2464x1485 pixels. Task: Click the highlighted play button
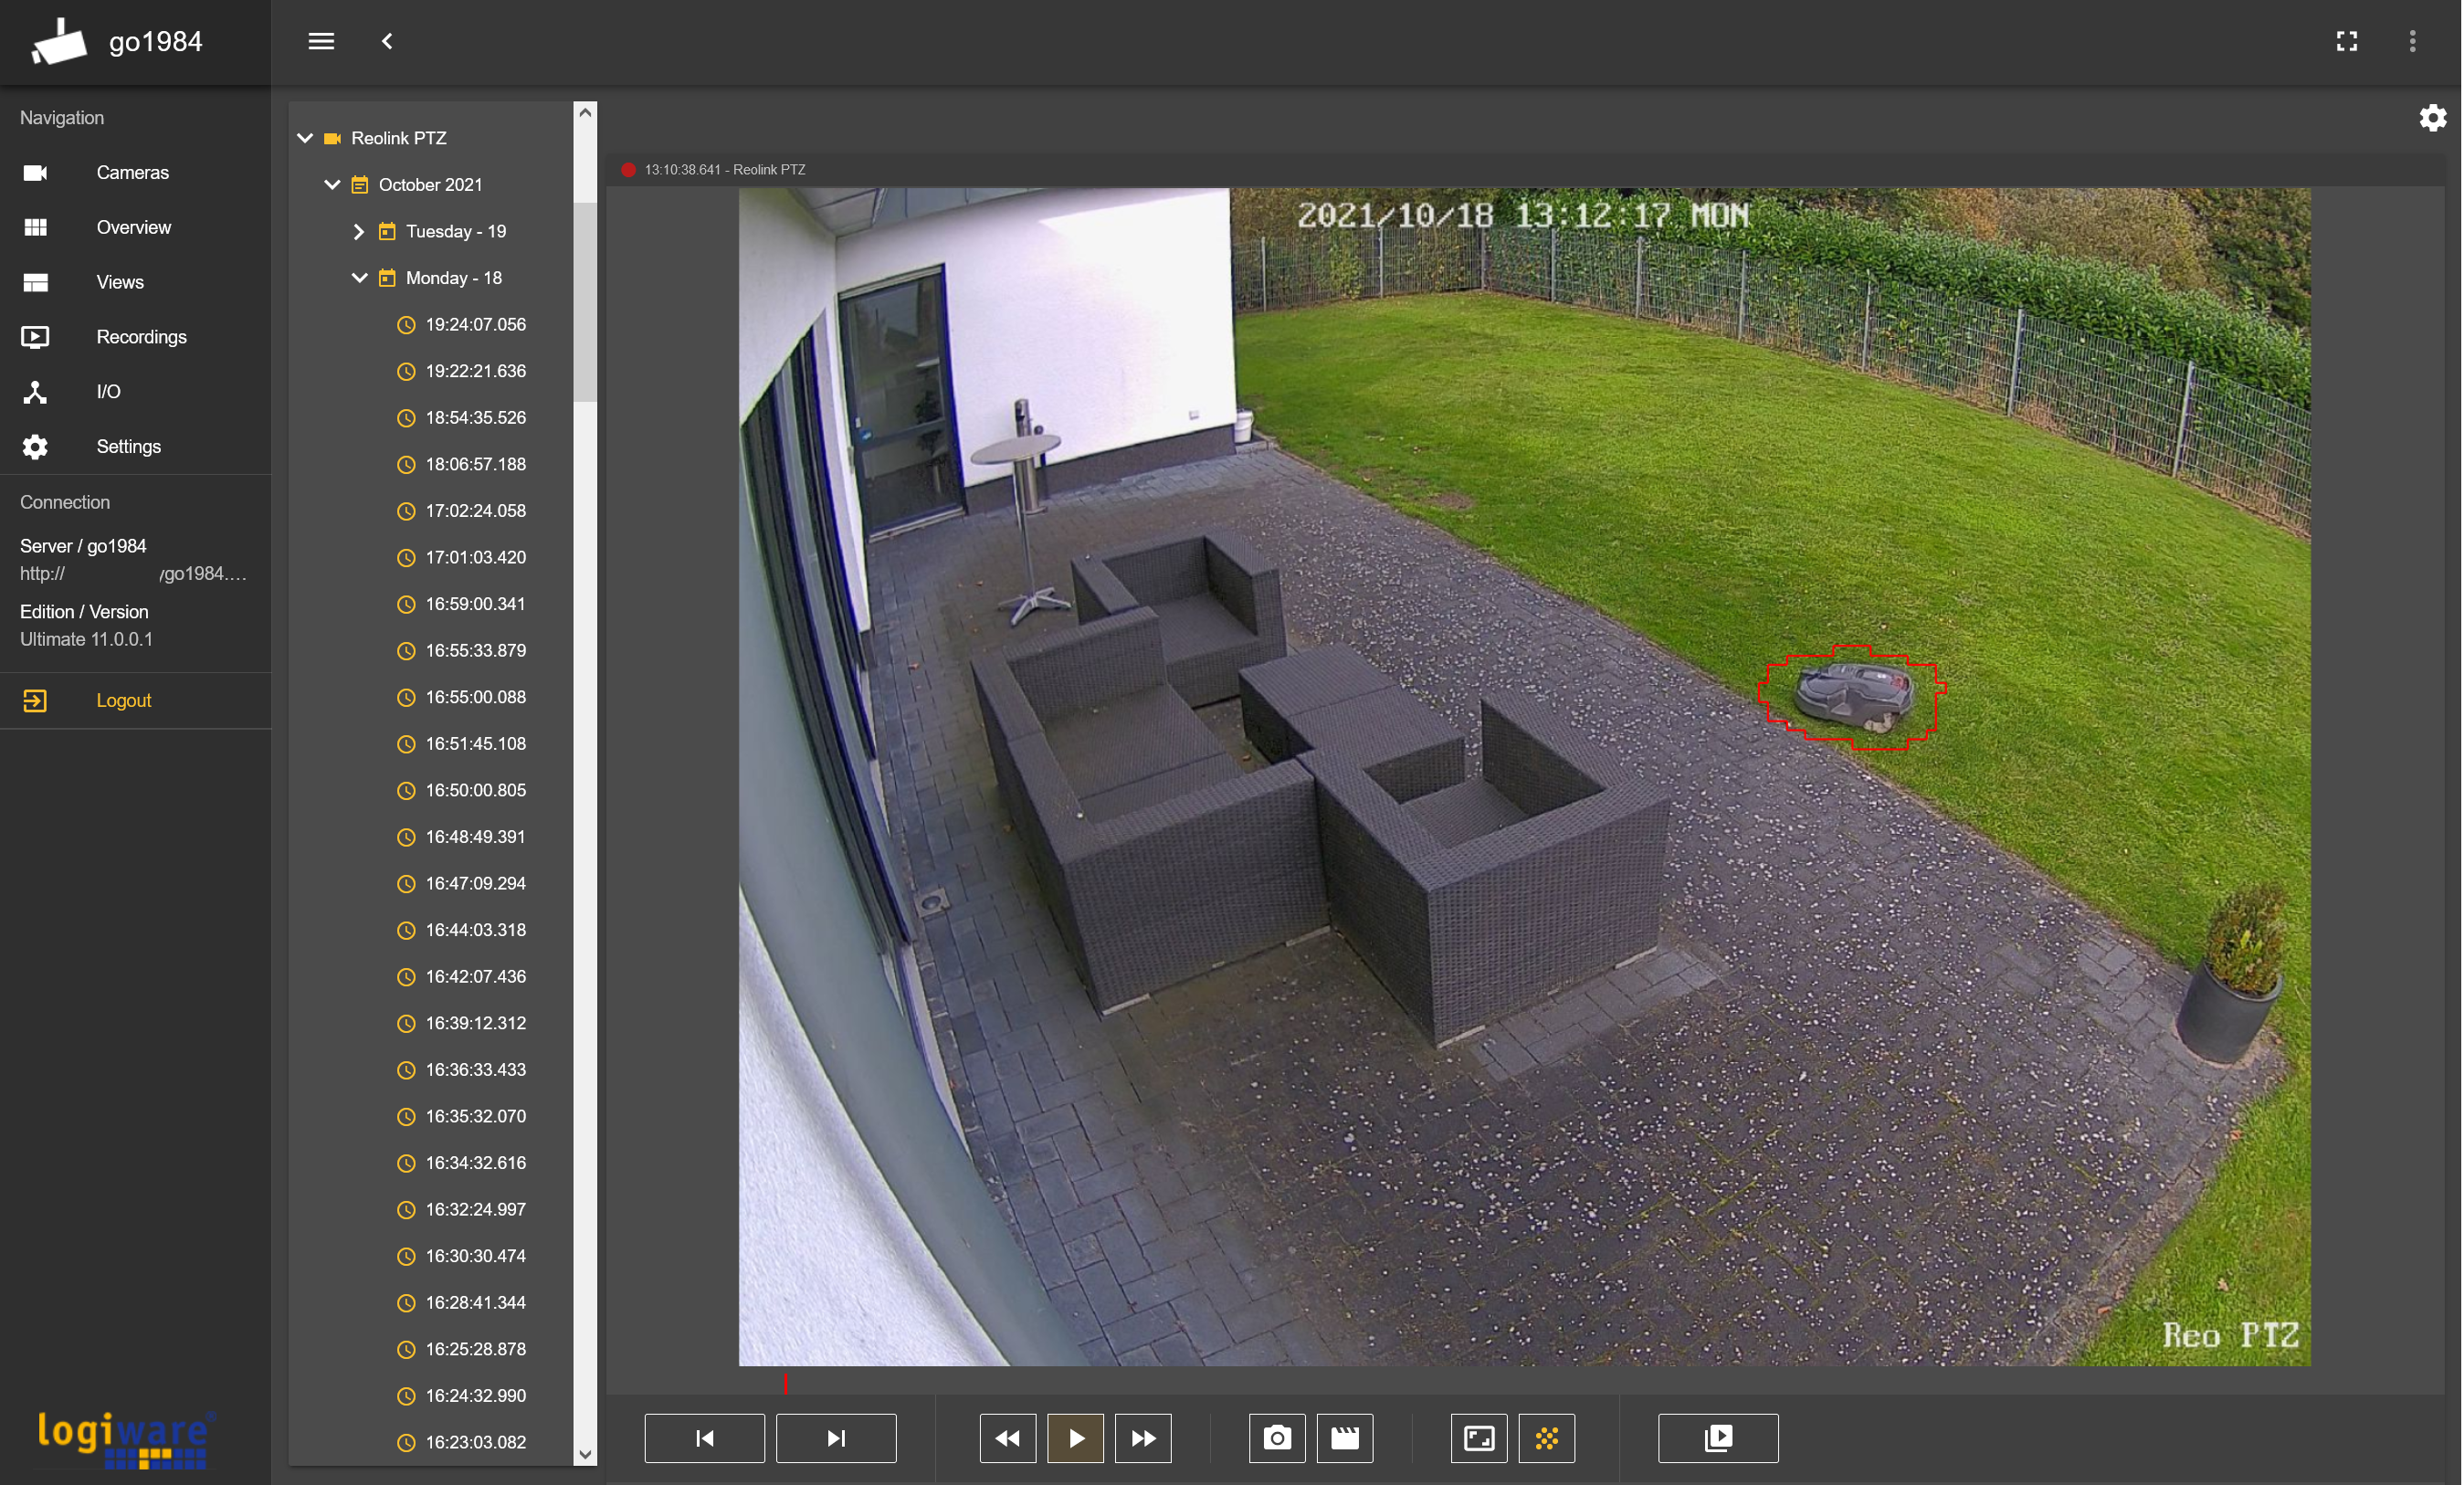click(1075, 1438)
